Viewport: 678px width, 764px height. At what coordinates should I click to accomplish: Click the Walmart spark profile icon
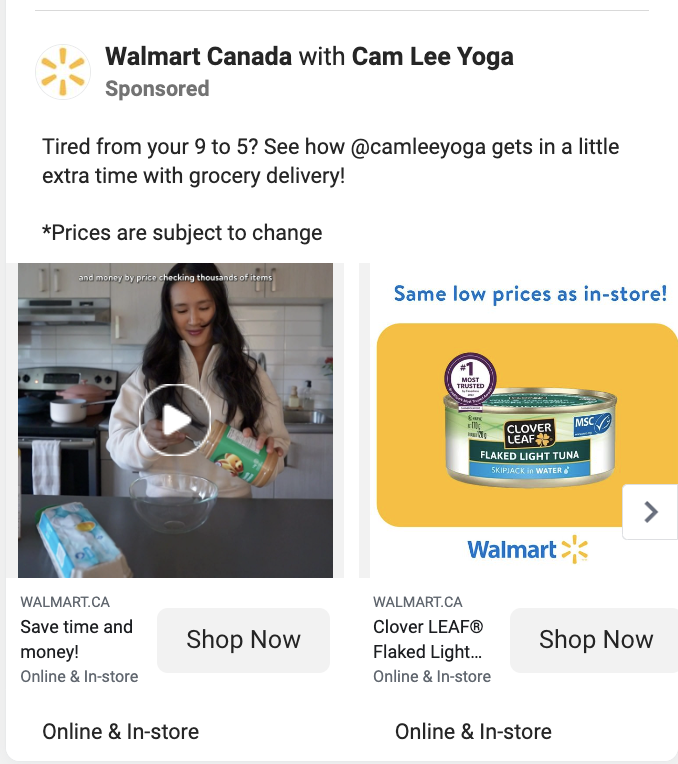coord(63,72)
